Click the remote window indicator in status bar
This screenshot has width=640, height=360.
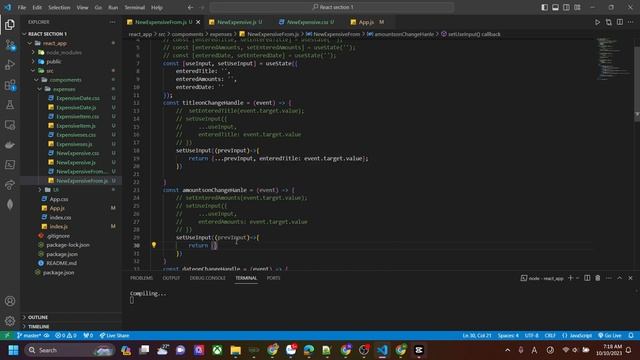click(x=7, y=336)
